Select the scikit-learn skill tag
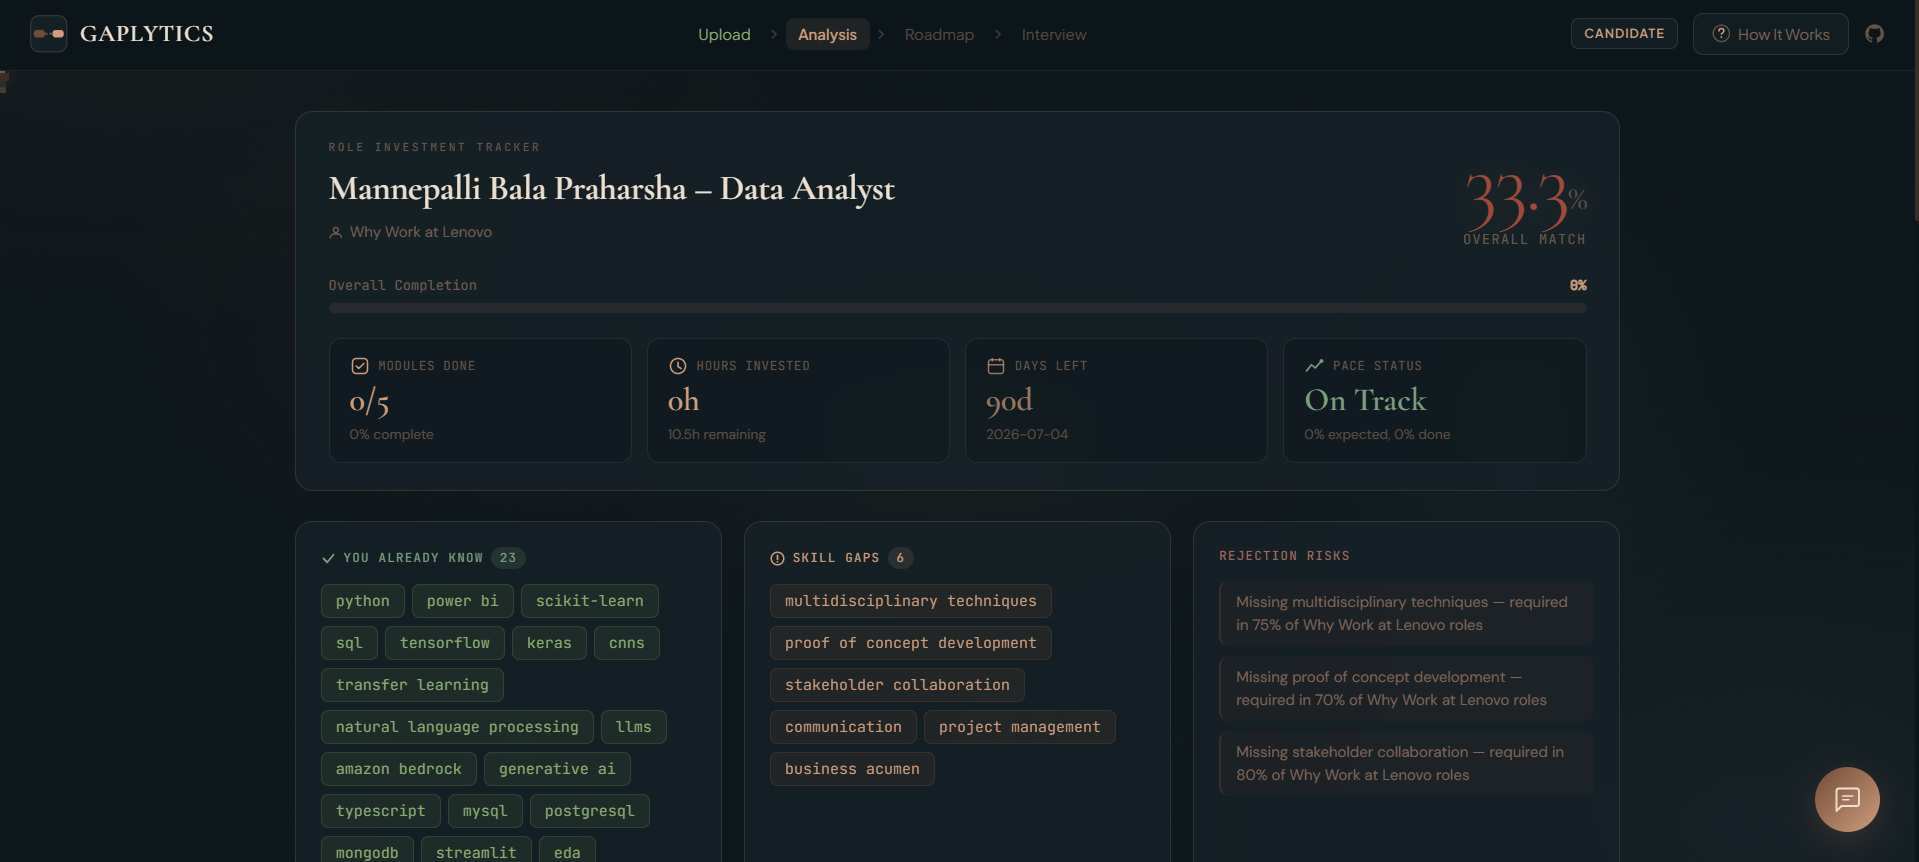Viewport: 1919px width, 862px height. click(590, 601)
